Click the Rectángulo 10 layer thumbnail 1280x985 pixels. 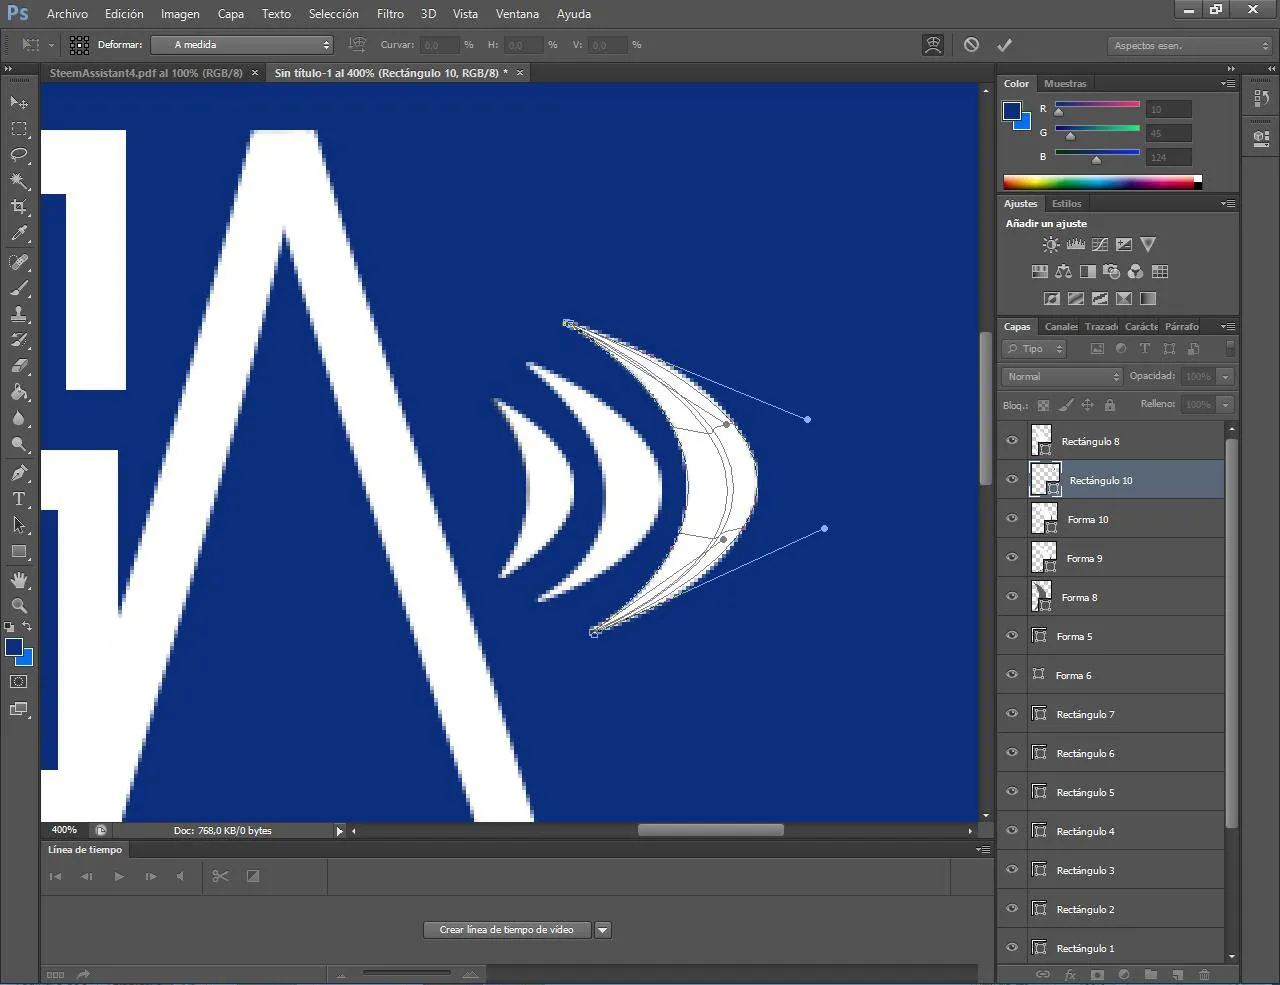pyautogui.click(x=1045, y=480)
